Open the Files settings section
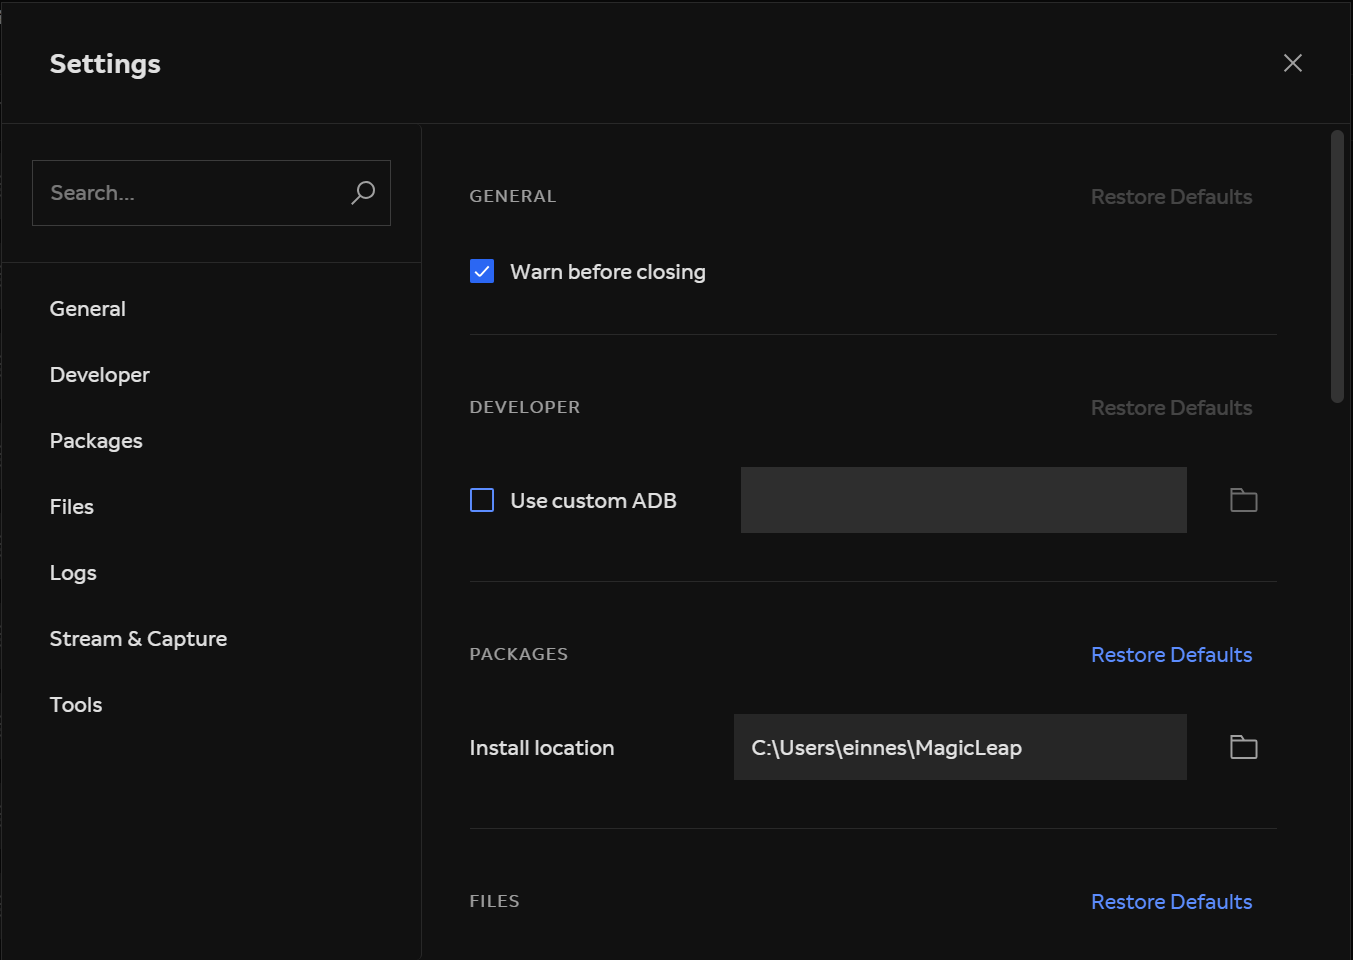 coord(71,506)
